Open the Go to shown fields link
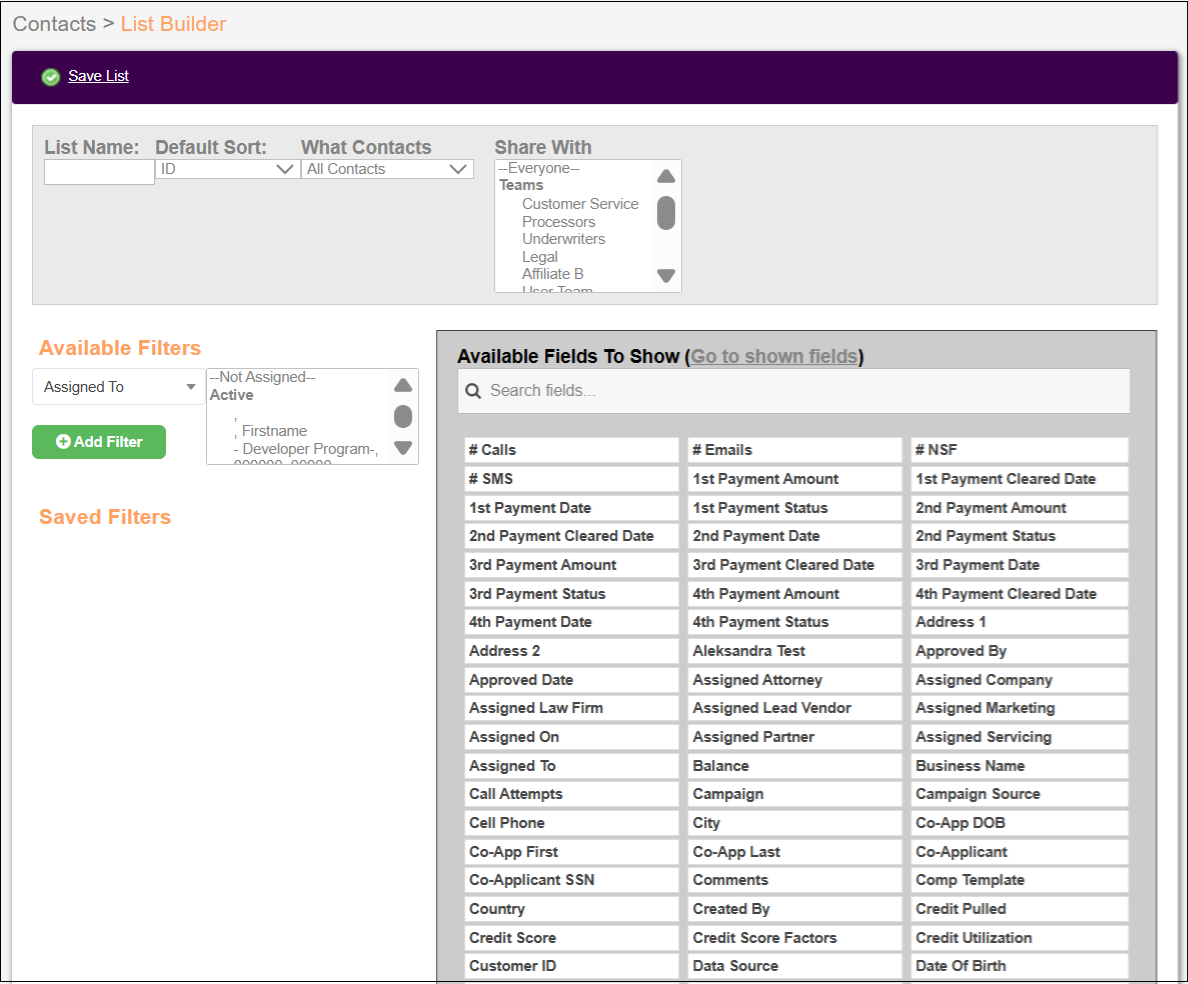 [774, 357]
